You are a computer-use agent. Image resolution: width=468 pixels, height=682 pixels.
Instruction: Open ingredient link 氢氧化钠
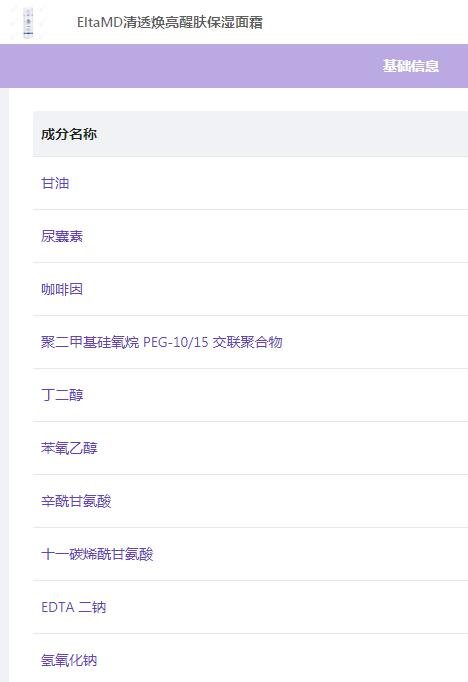[69, 660]
